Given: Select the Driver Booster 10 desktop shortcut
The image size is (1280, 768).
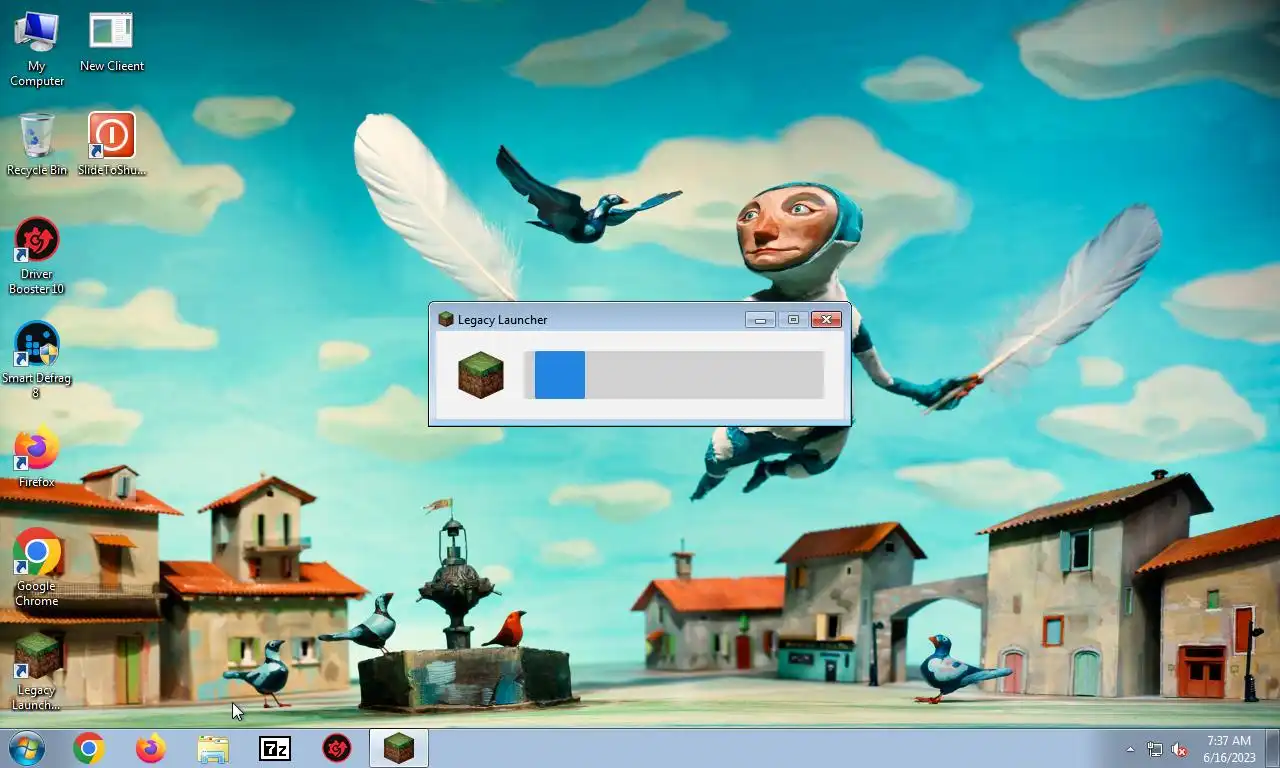Looking at the screenshot, I should coord(37,257).
